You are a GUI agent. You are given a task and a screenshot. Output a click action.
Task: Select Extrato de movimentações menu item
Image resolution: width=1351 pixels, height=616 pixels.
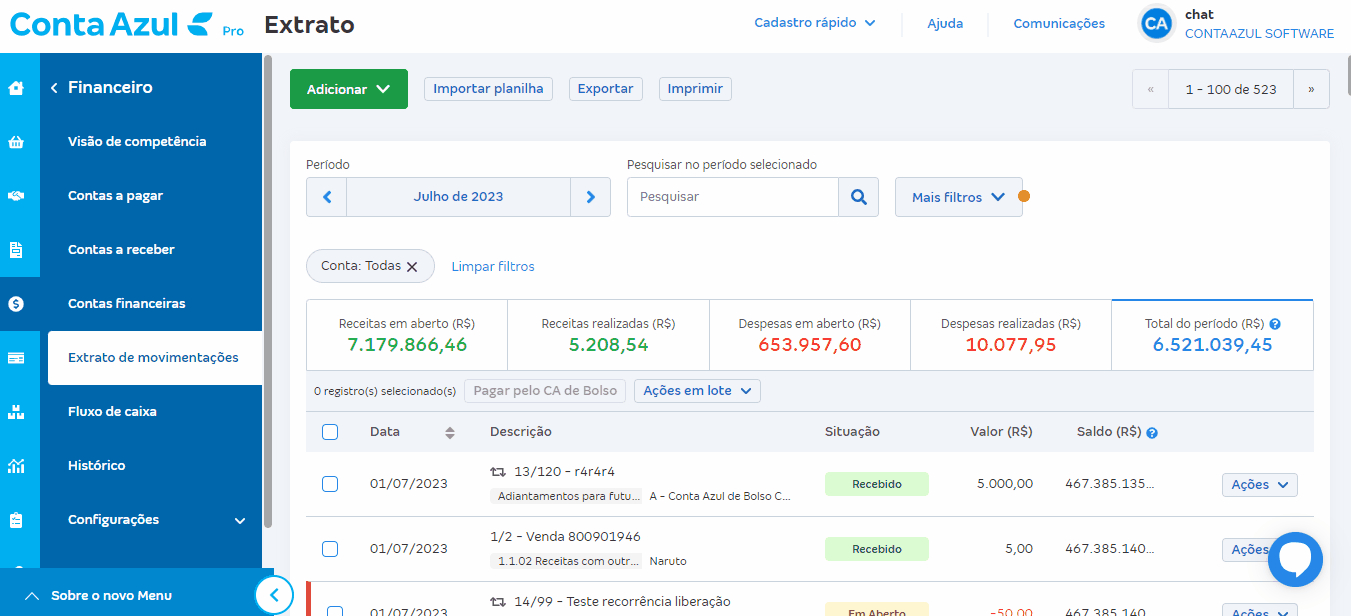[155, 358]
